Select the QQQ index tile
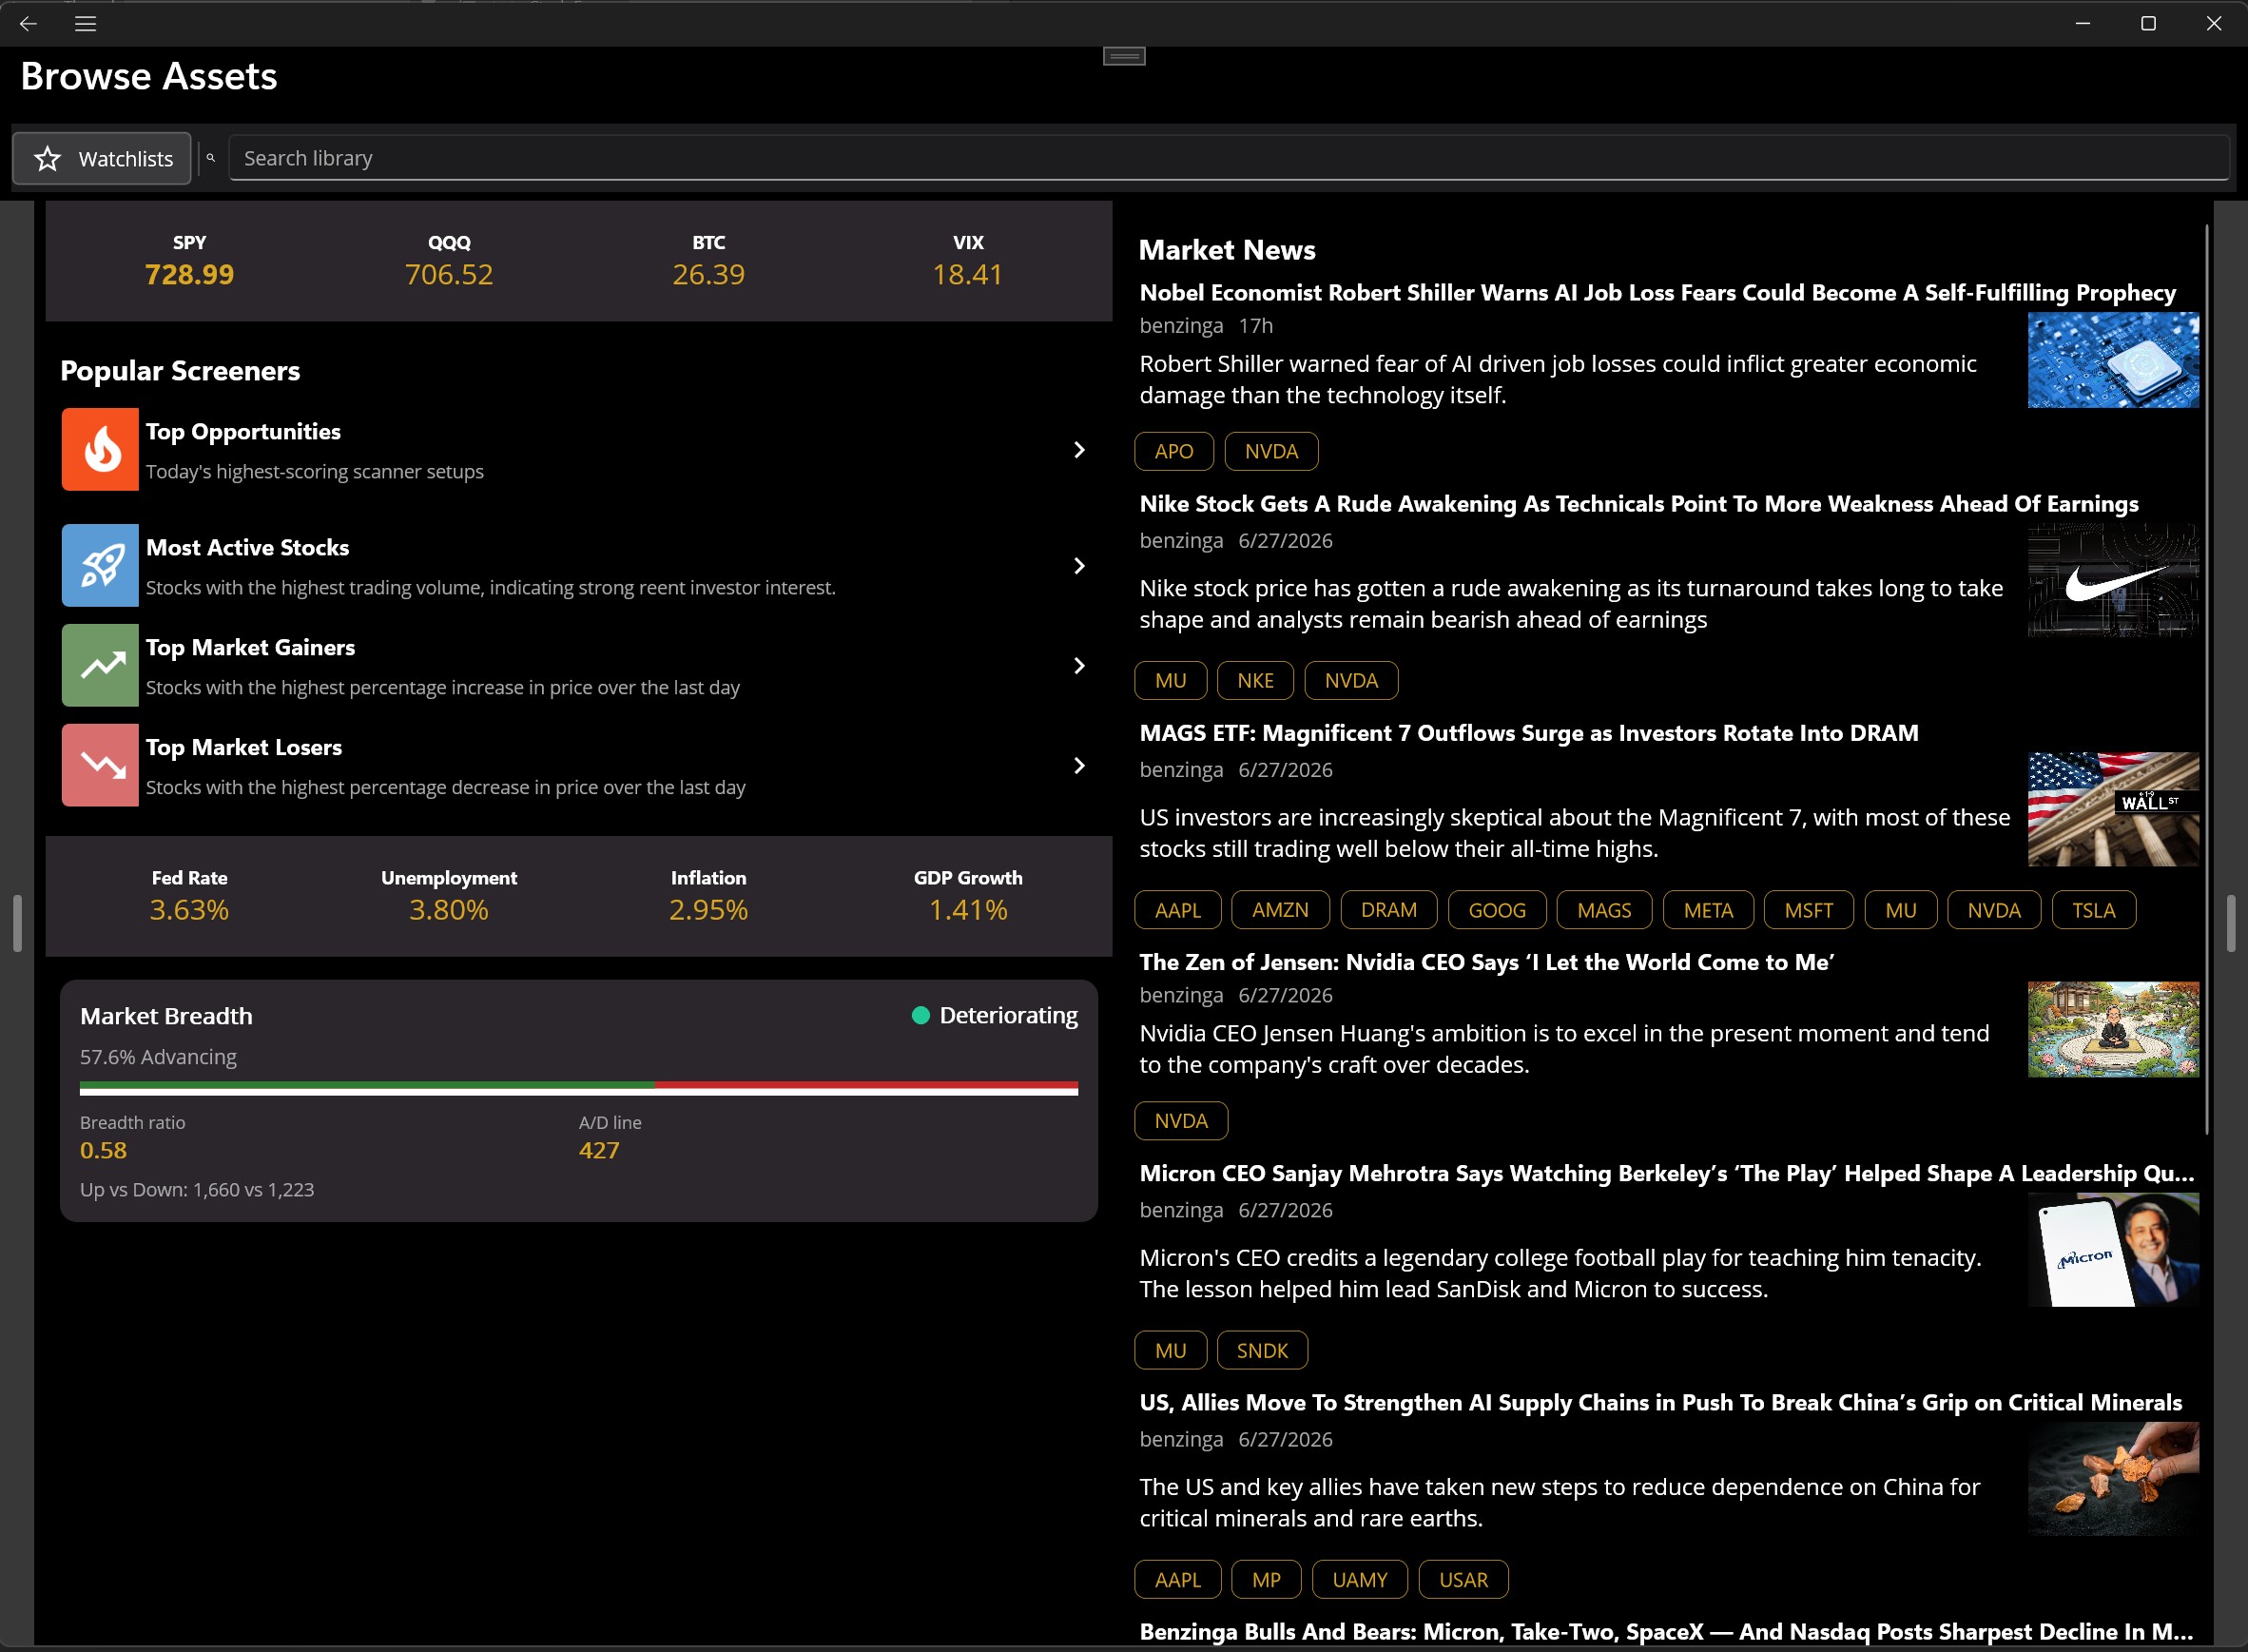This screenshot has height=1652, width=2248. point(449,261)
